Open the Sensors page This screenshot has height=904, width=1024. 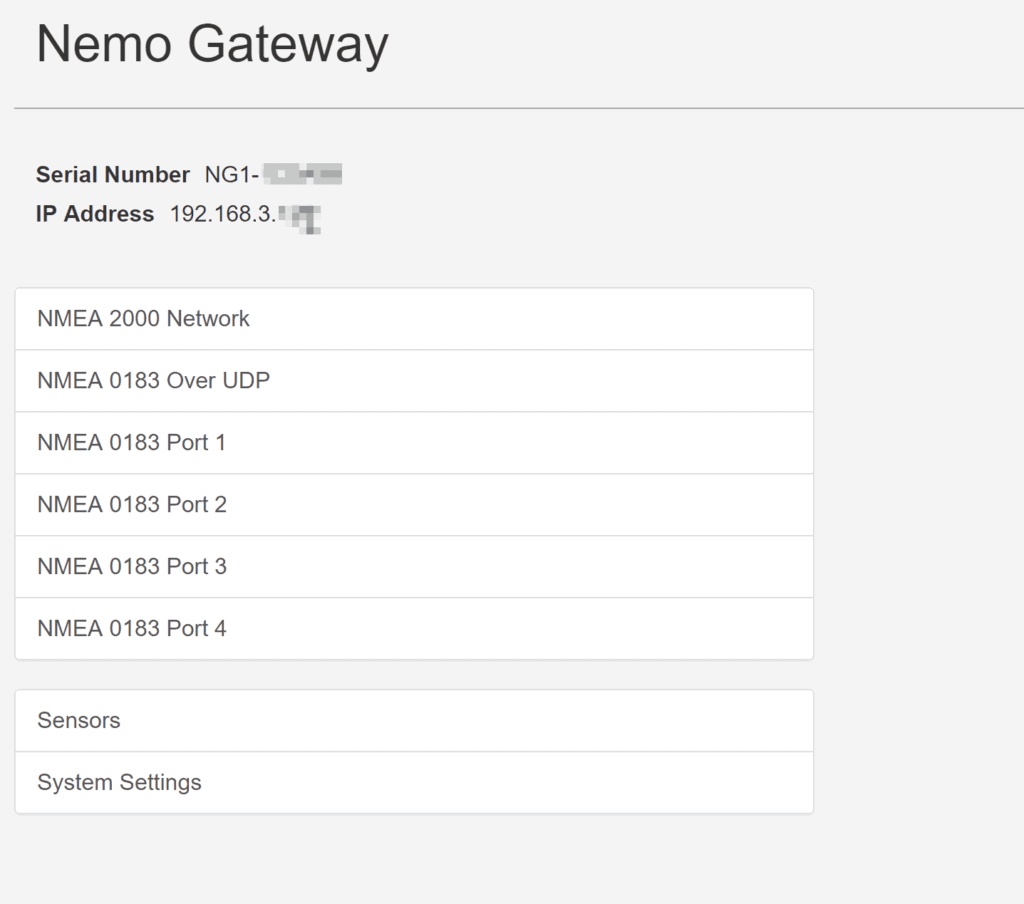coord(414,720)
